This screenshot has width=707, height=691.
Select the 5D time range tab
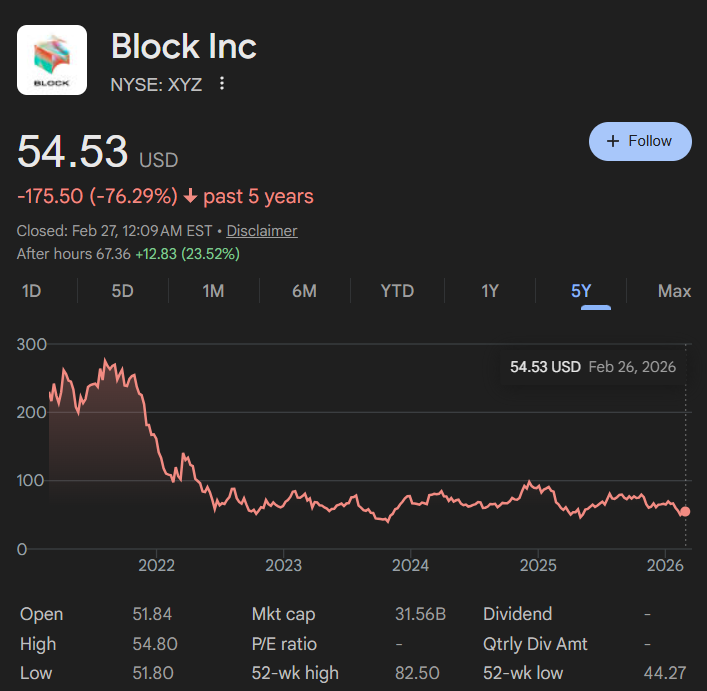tap(123, 291)
